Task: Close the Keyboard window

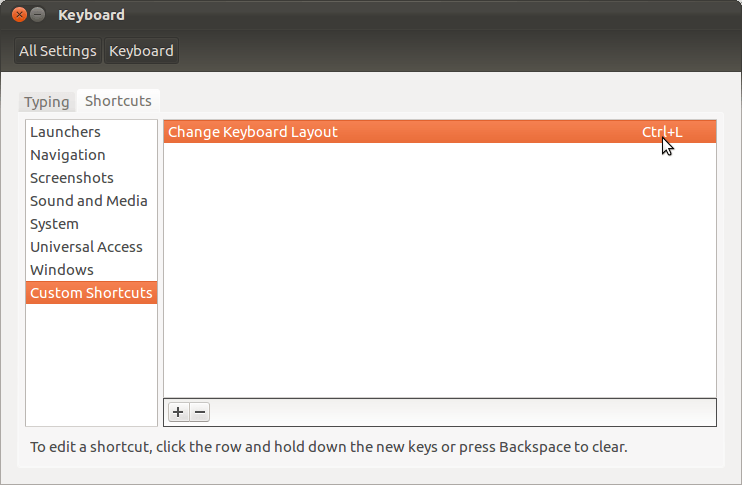Action: [19, 15]
